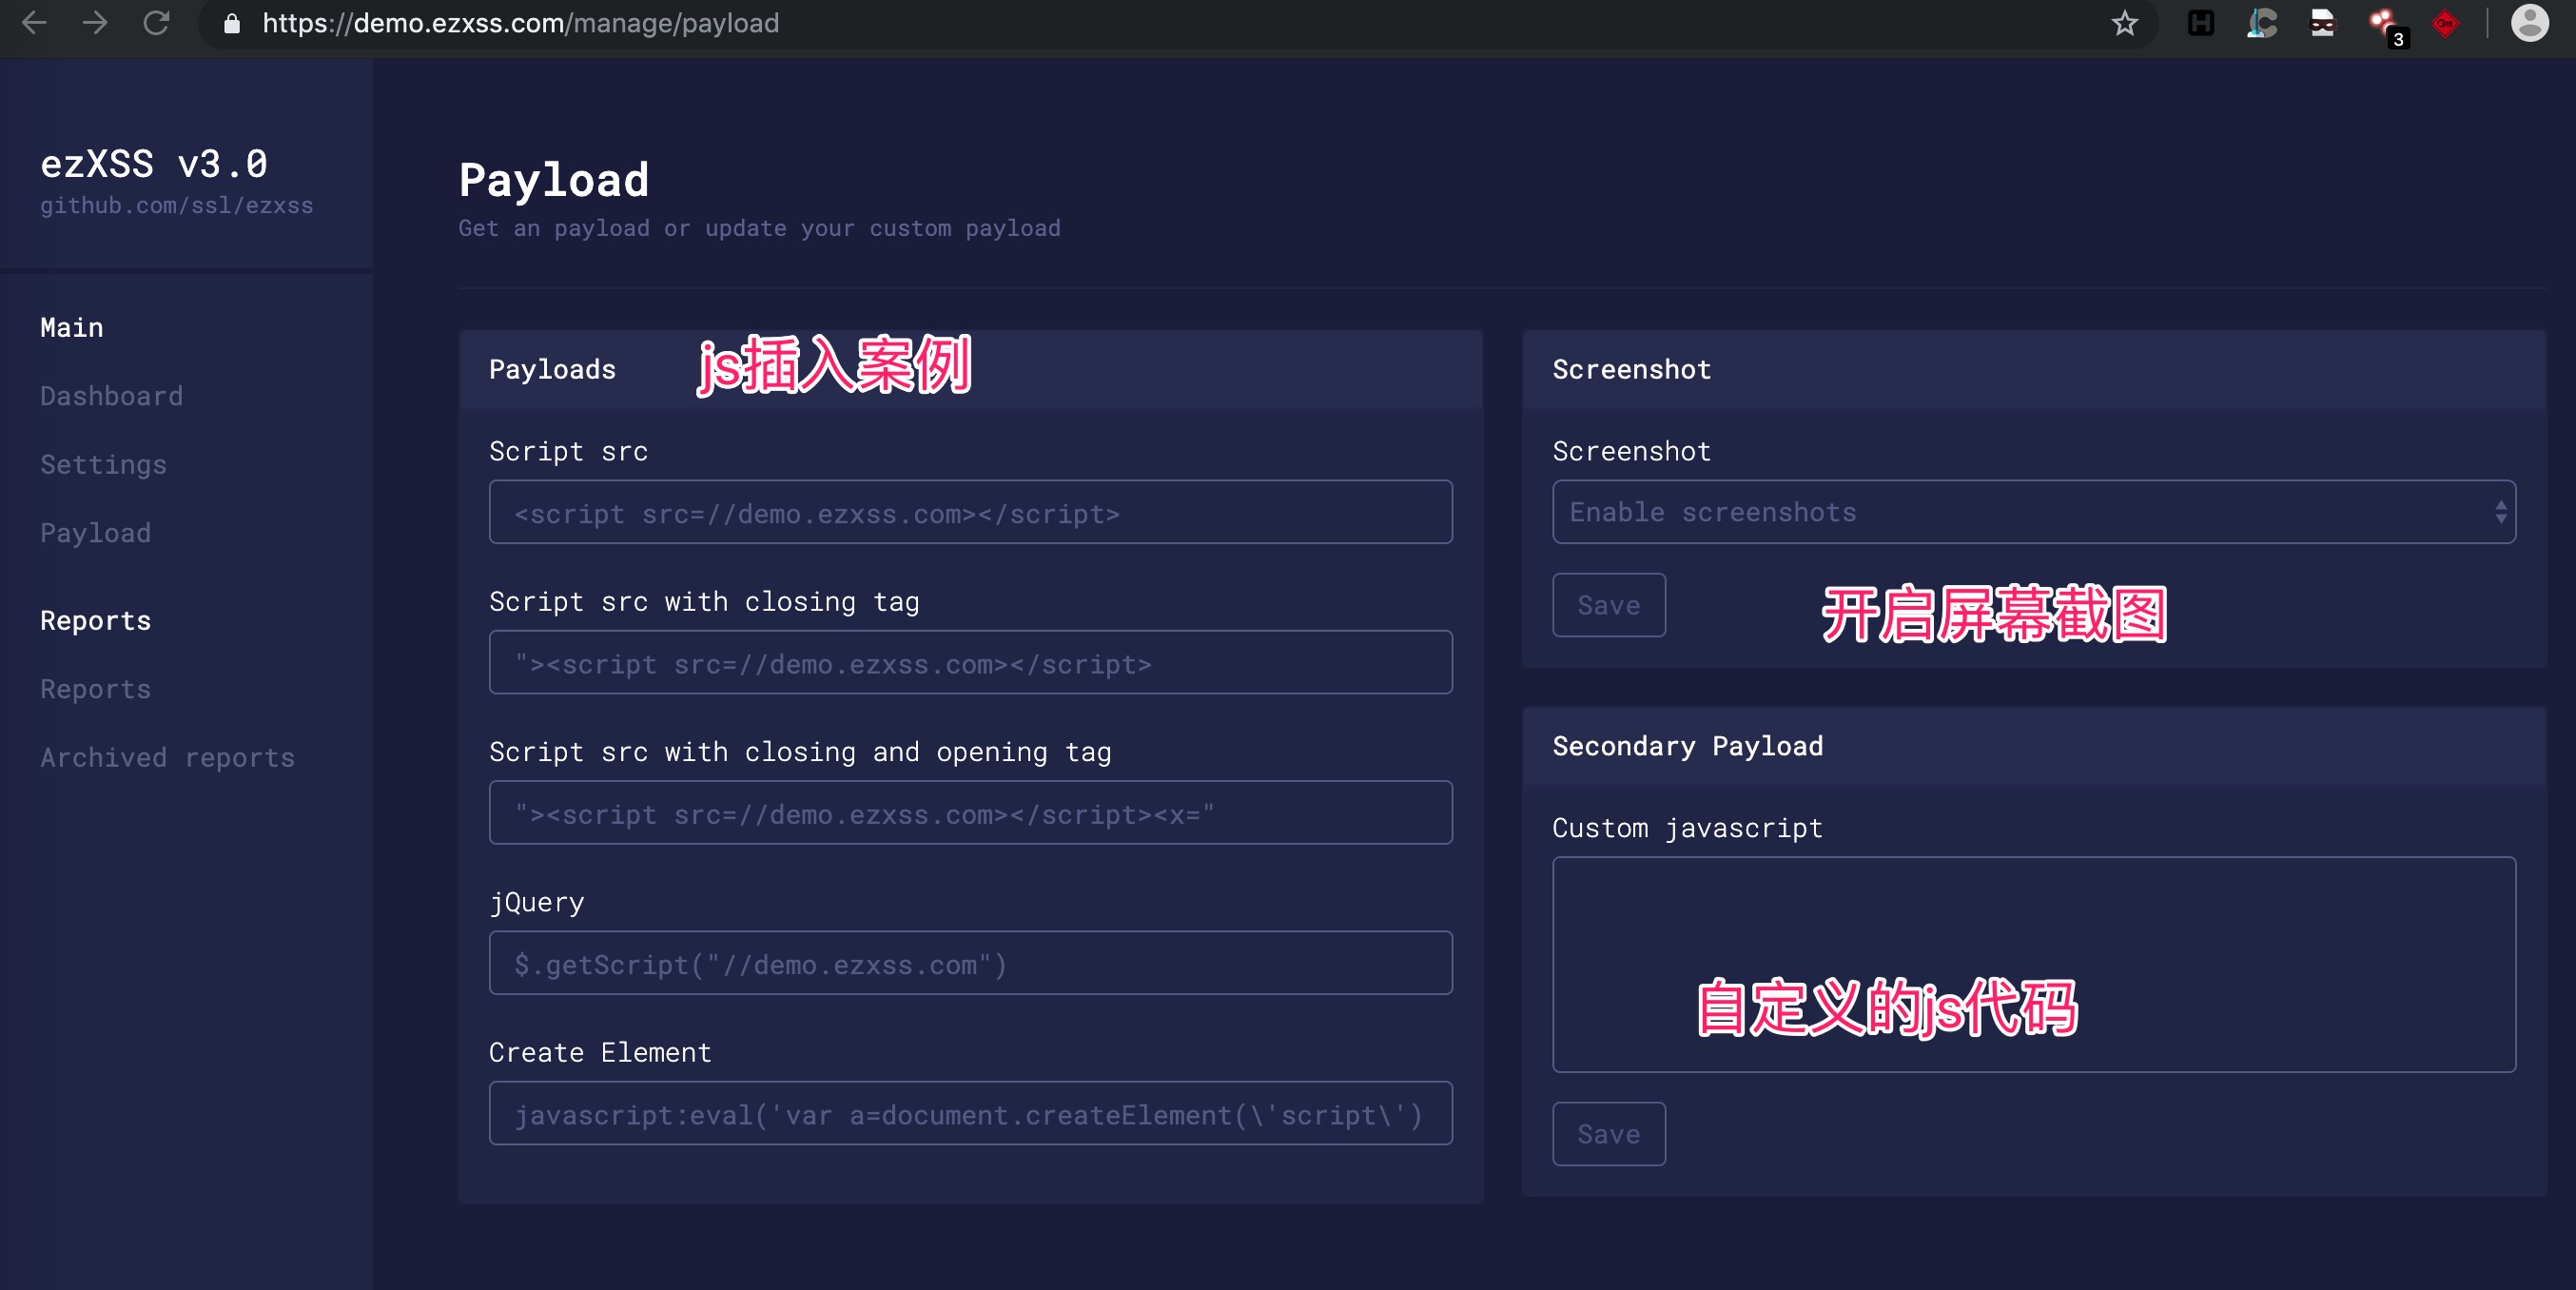Open the Enable screenshots dropdown
The width and height of the screenshot is (2576, 1290).
click(2033, 512)
